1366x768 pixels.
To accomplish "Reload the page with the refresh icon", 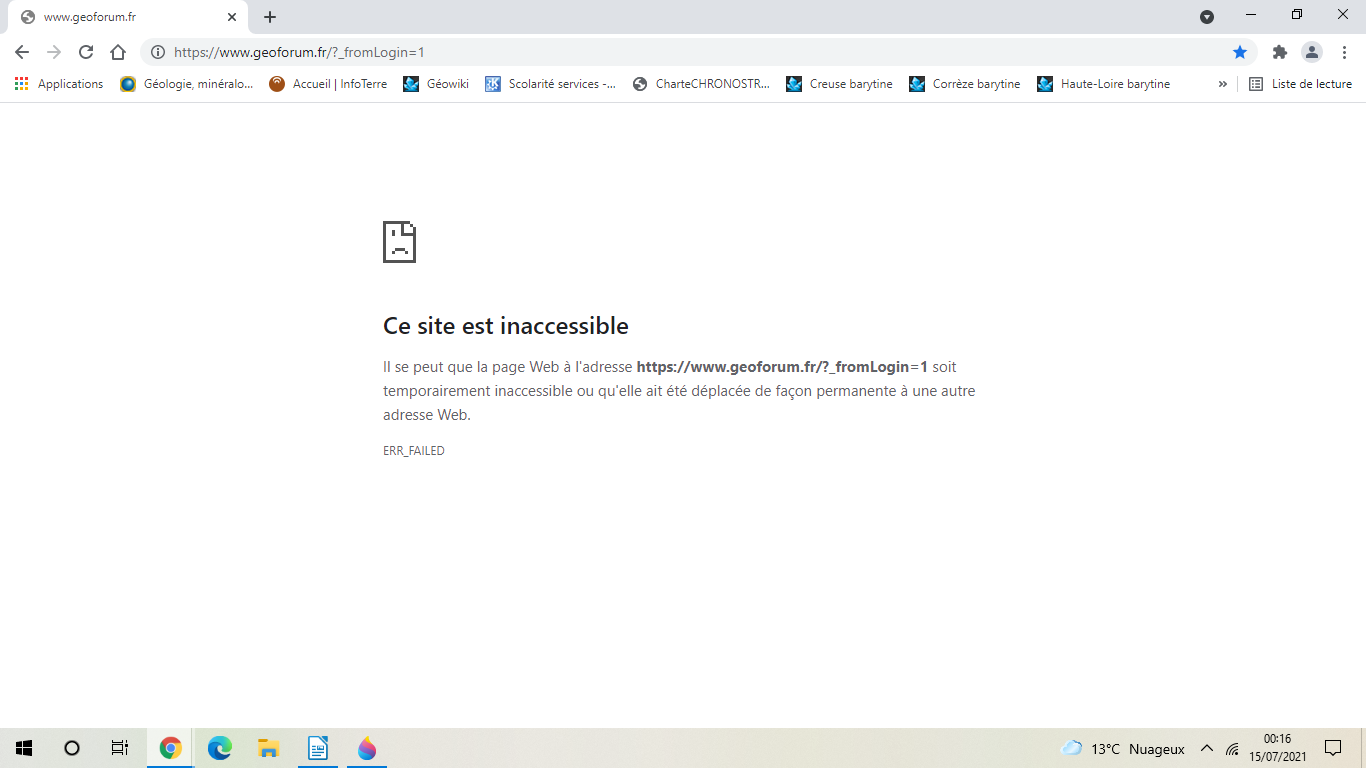I will click(x=86, y=52).
